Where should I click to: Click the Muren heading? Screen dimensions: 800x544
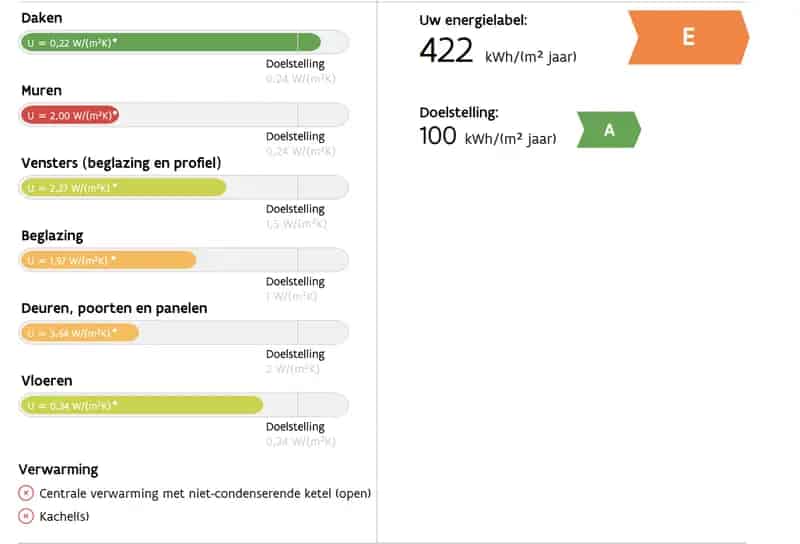click(41, 90)
